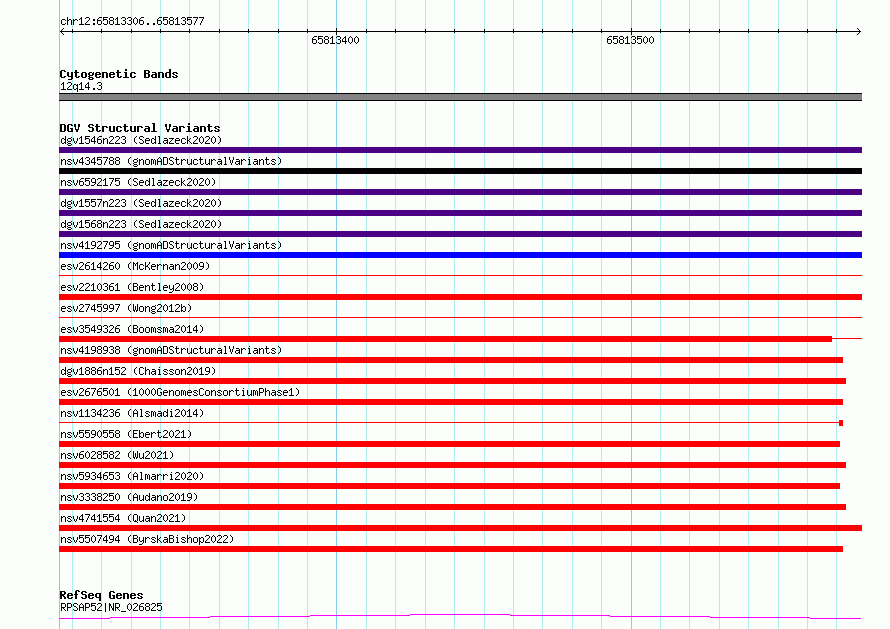Click the red bar under nsv5934653
The image size is (890, 629).
click(450, 486)
